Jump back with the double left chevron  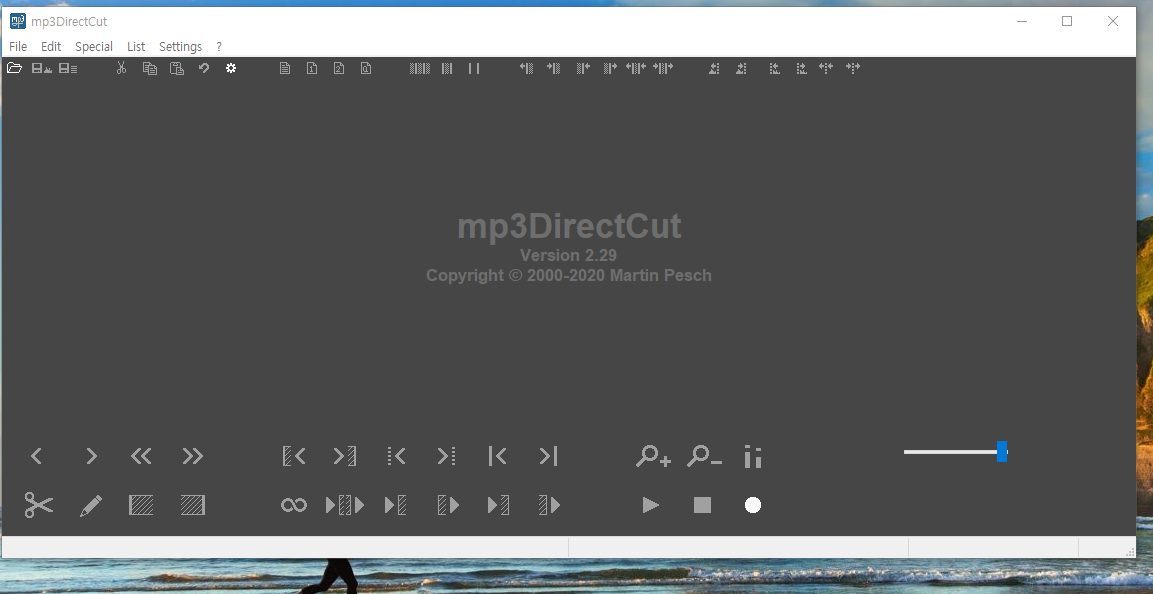click(141, 457)
